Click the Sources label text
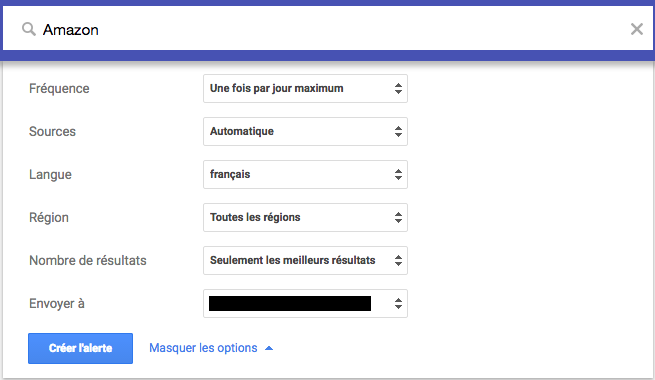655x380 pixels. click(x=52, y=132)
